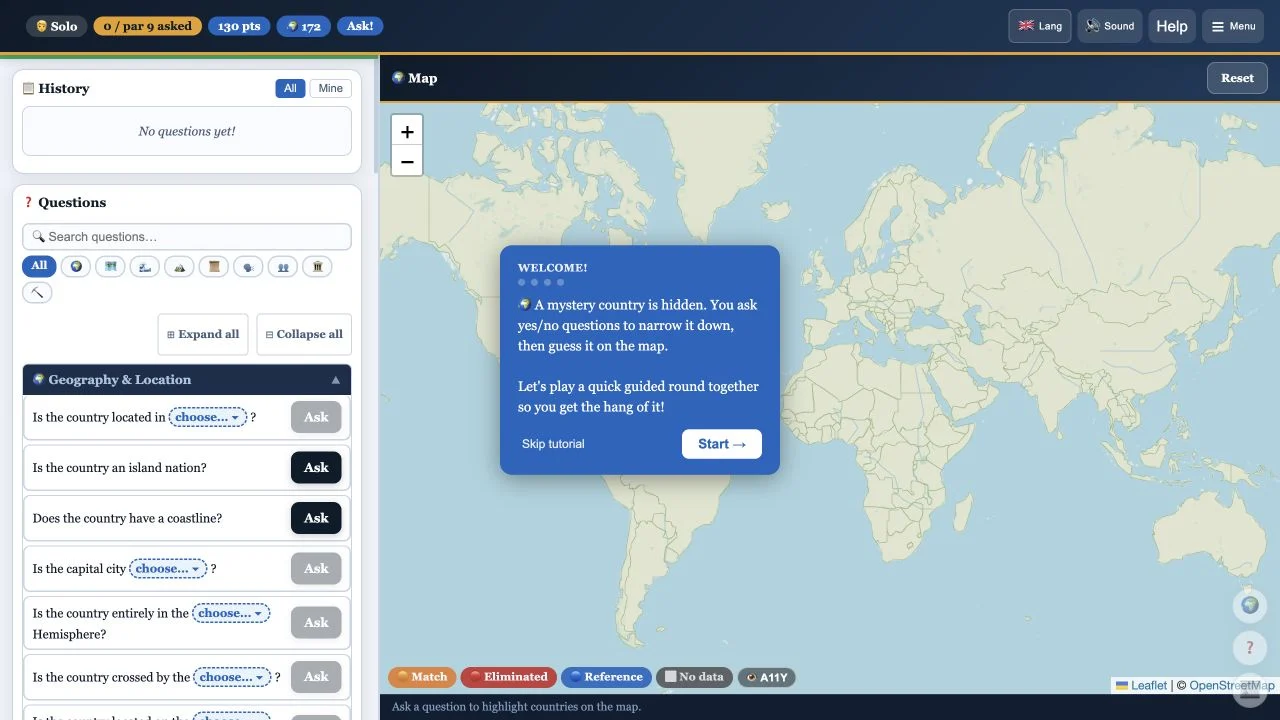Select the All questions filter chip

pos(39,266)
